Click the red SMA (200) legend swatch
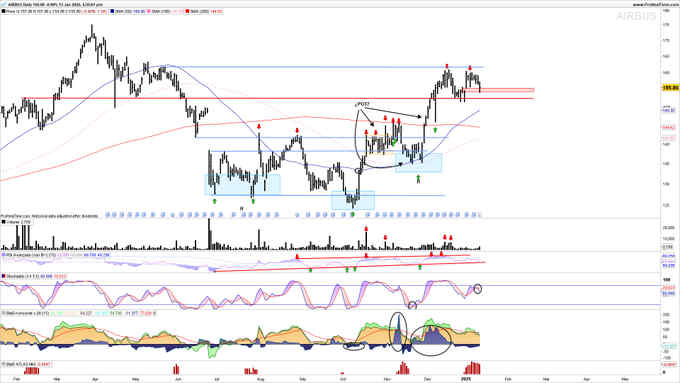680x383 pixels. pos(187,11)
